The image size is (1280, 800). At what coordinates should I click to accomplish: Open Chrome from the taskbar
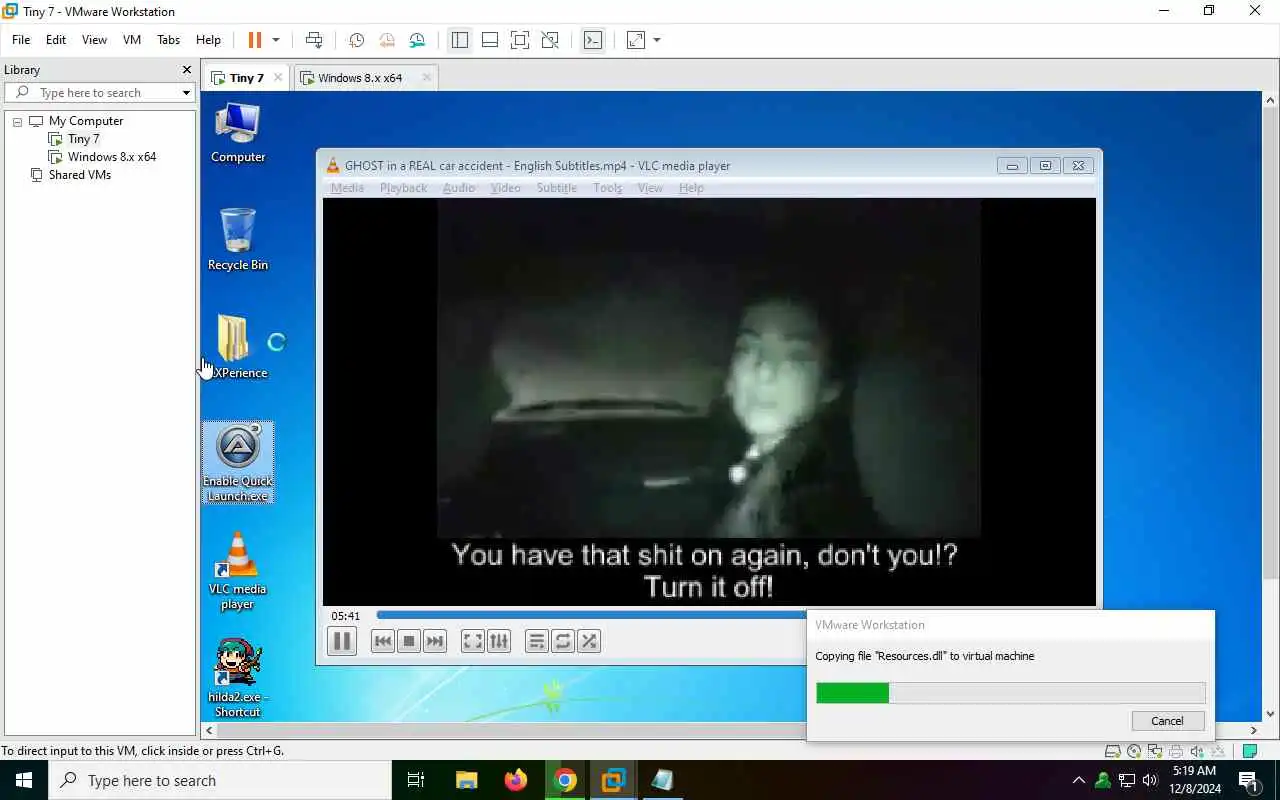click(x=565, y=780)
